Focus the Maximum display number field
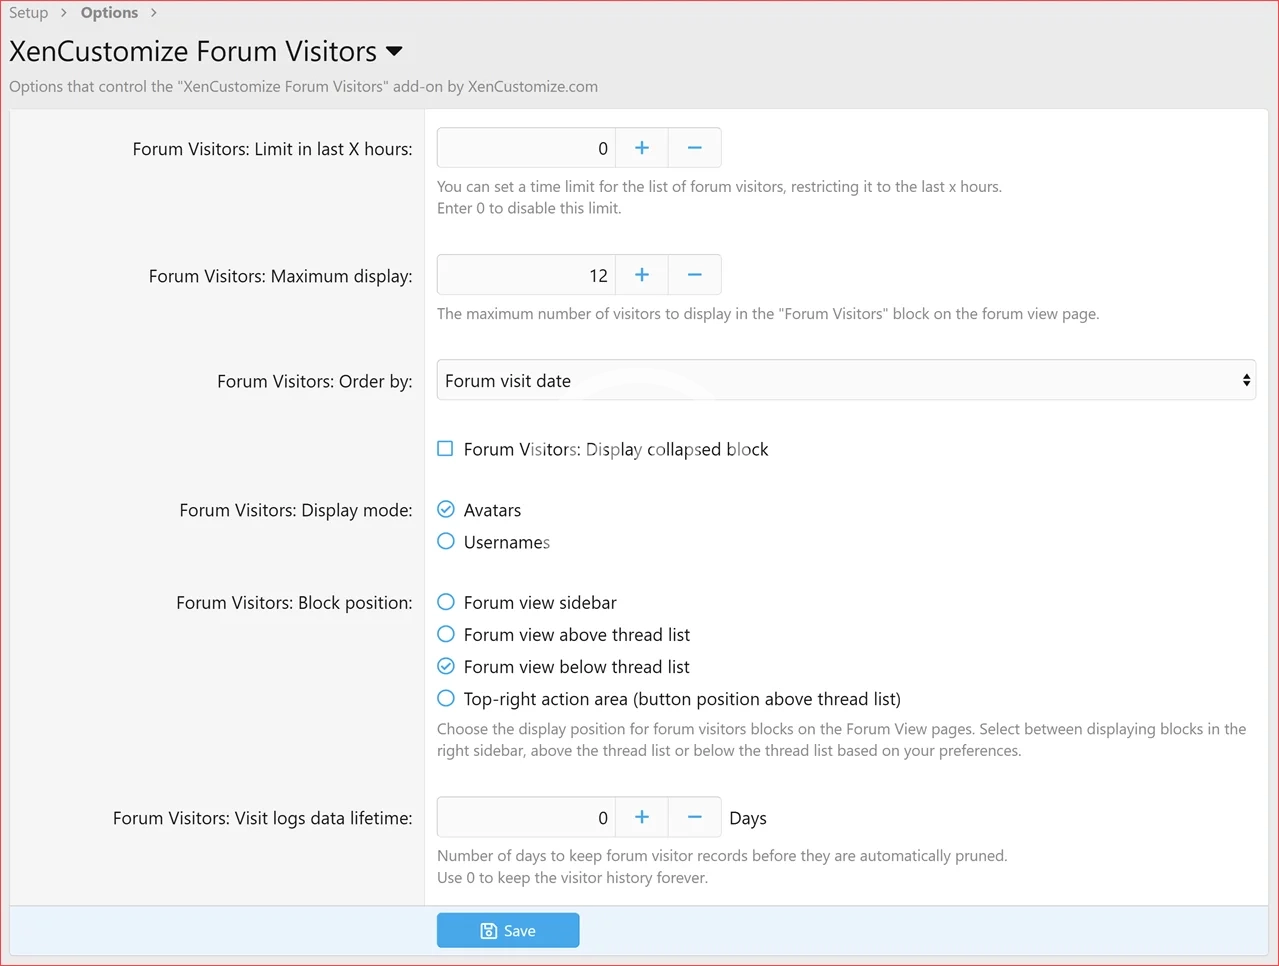 (526, 275)
